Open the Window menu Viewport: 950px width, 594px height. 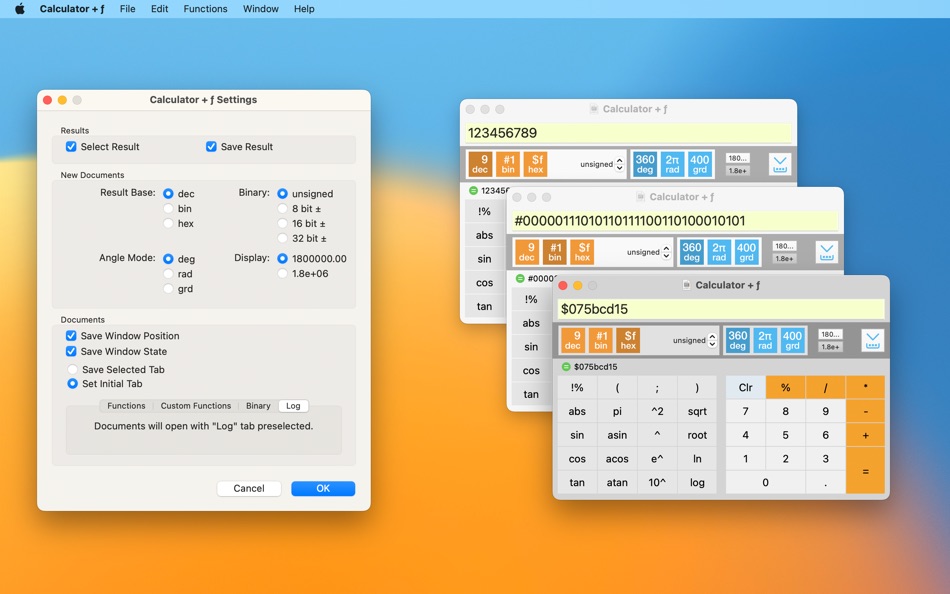[261, 8]
